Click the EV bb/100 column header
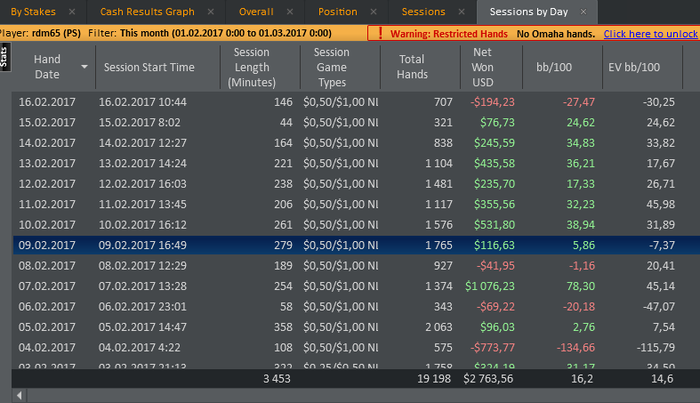 point(633,67)
